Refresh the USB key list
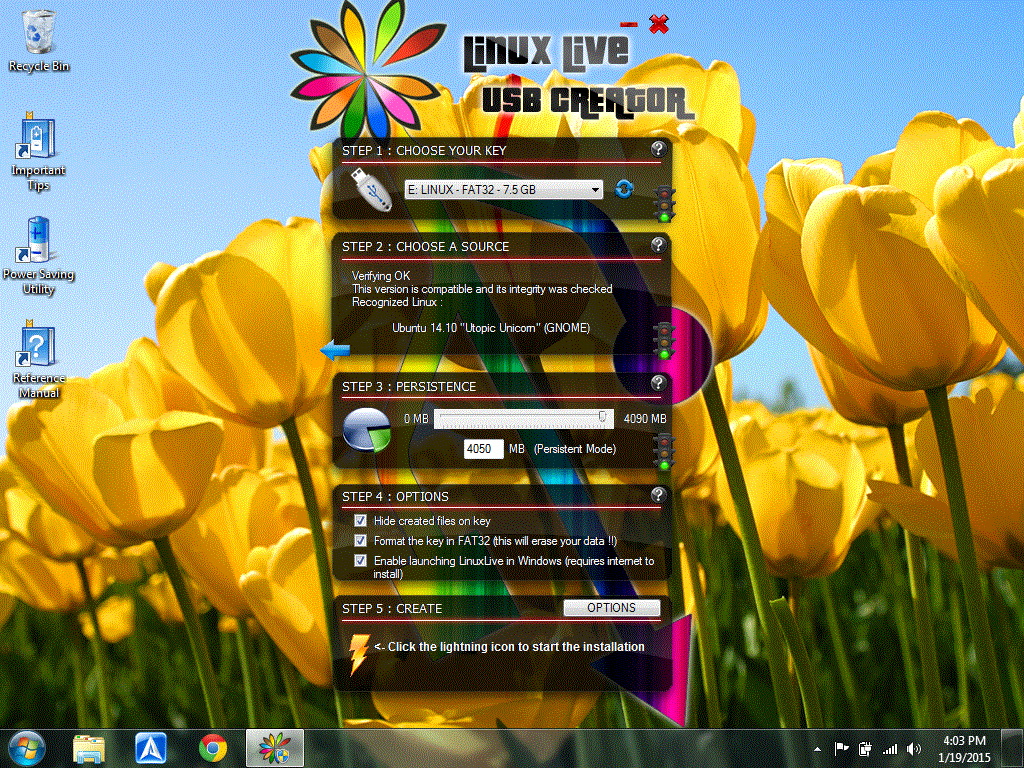 (x=624, y=189)
